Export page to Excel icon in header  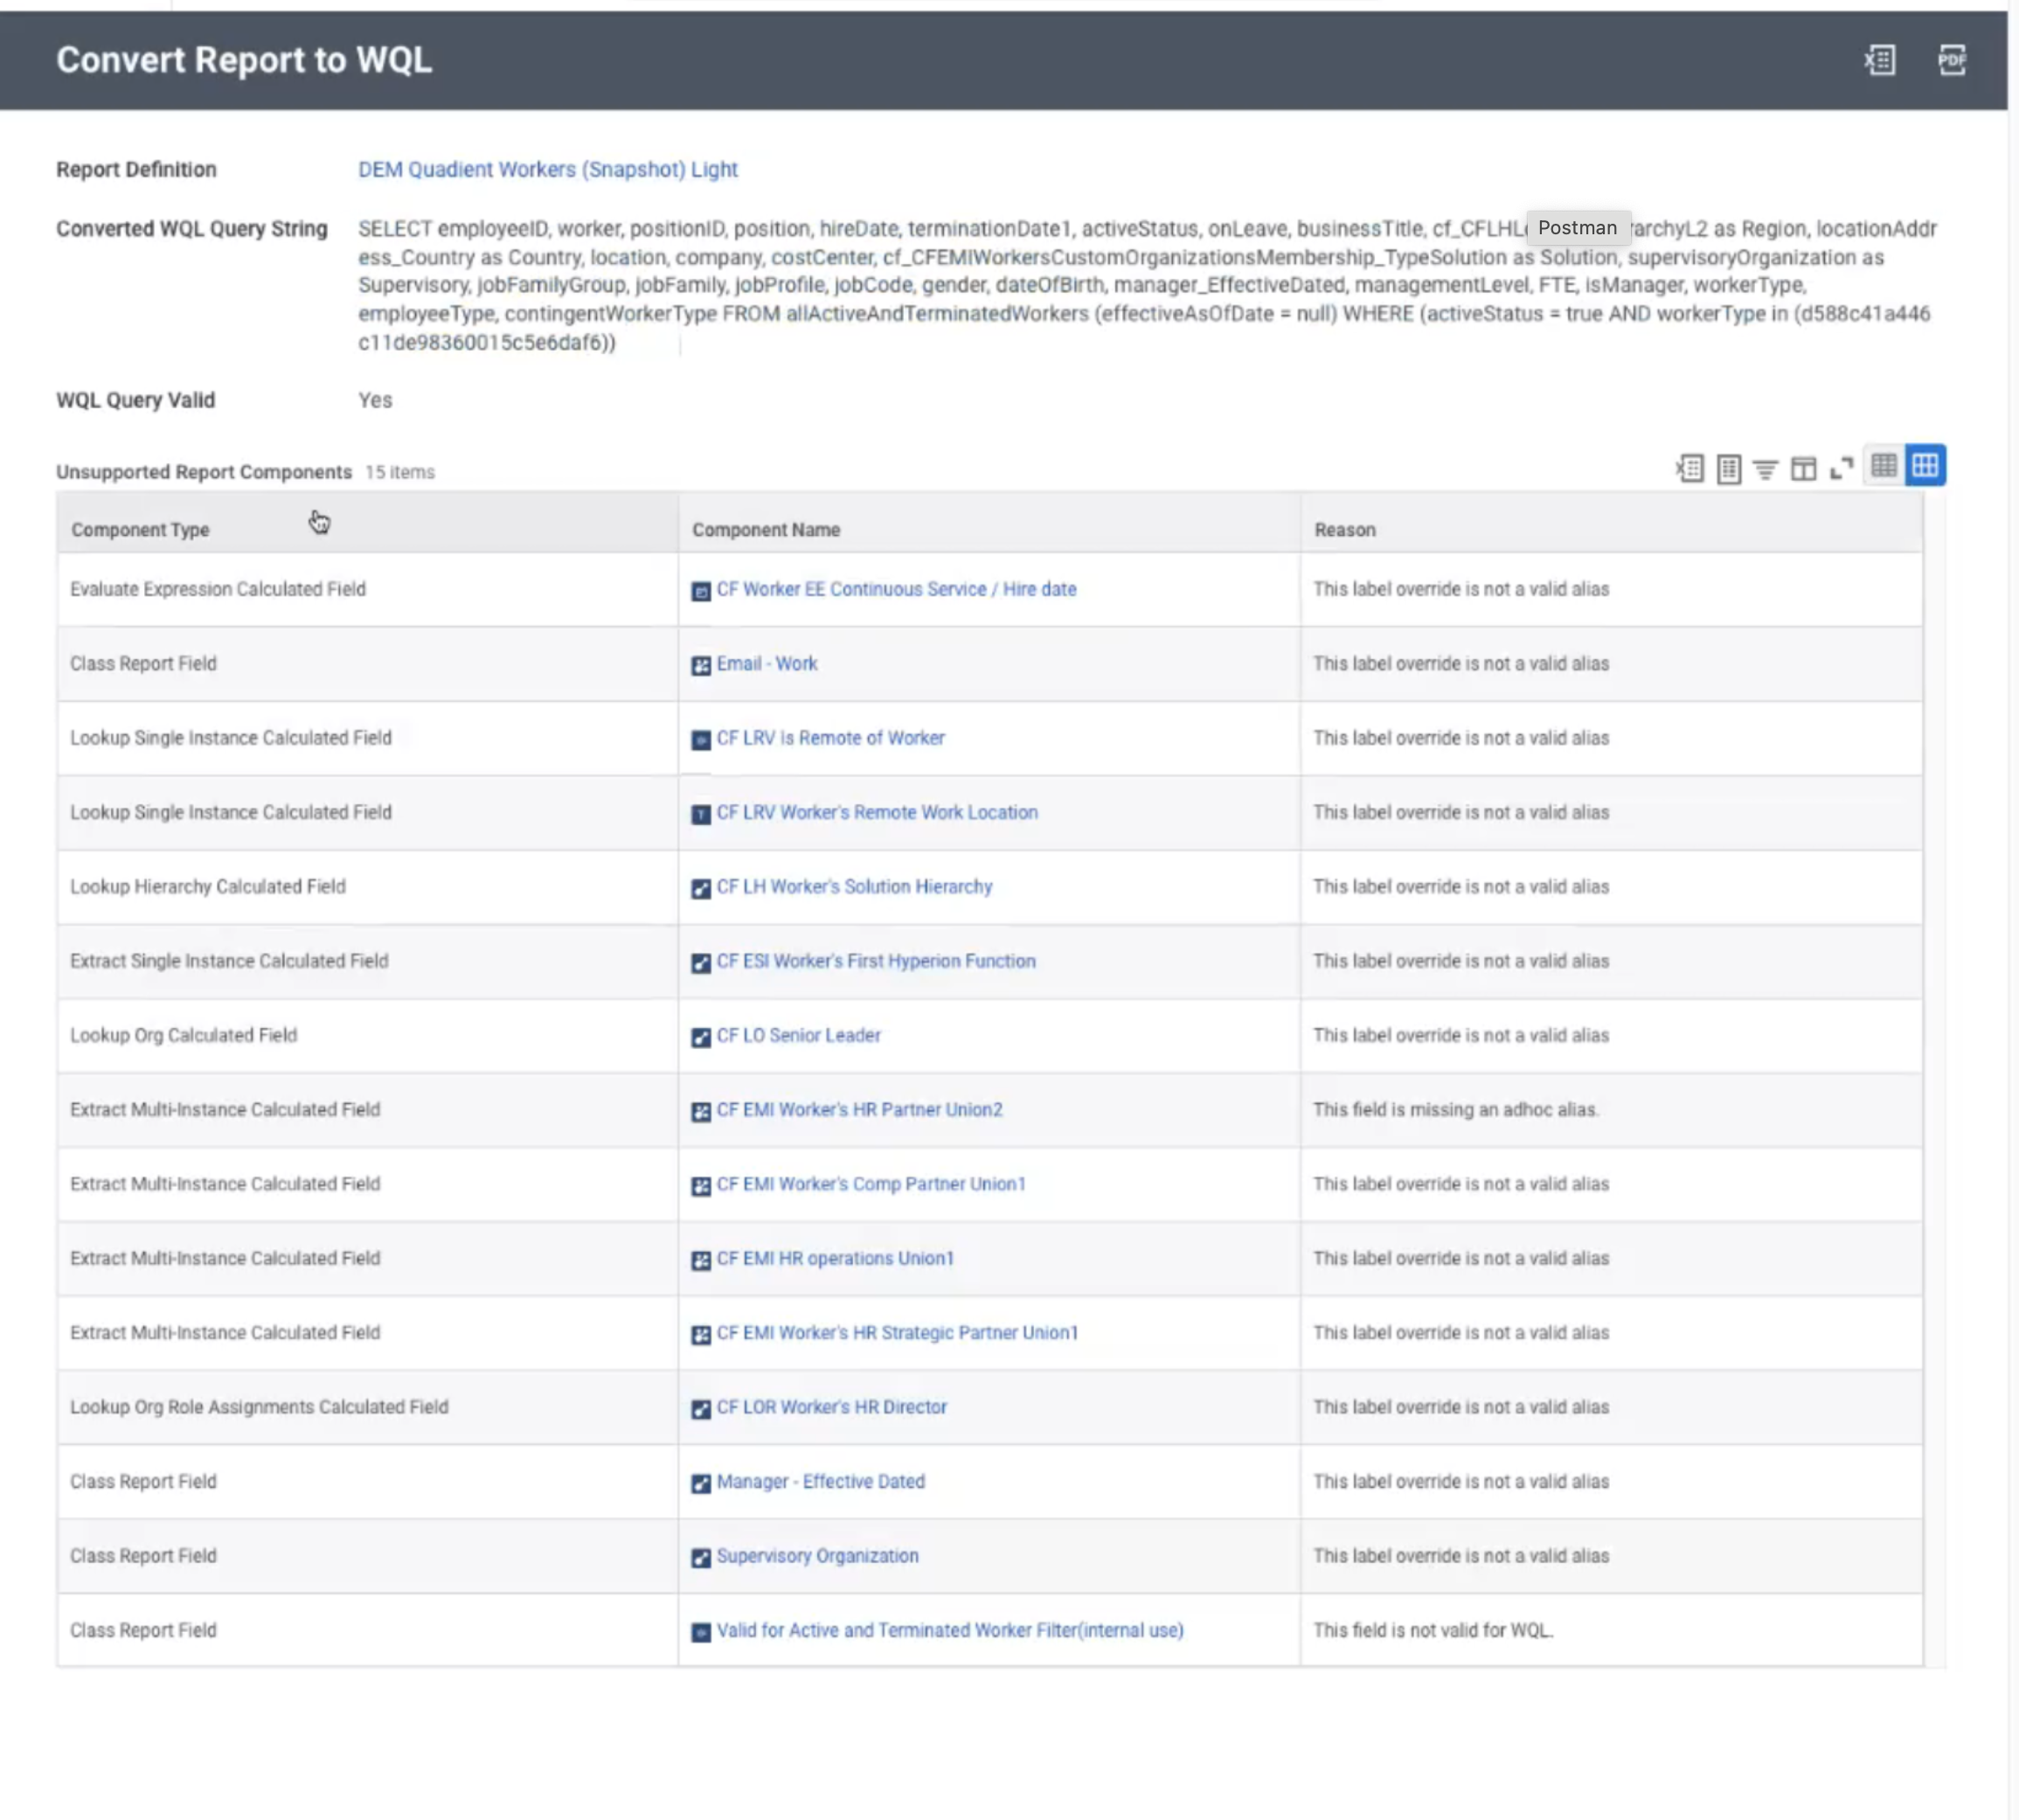[x=1880, y=60]
